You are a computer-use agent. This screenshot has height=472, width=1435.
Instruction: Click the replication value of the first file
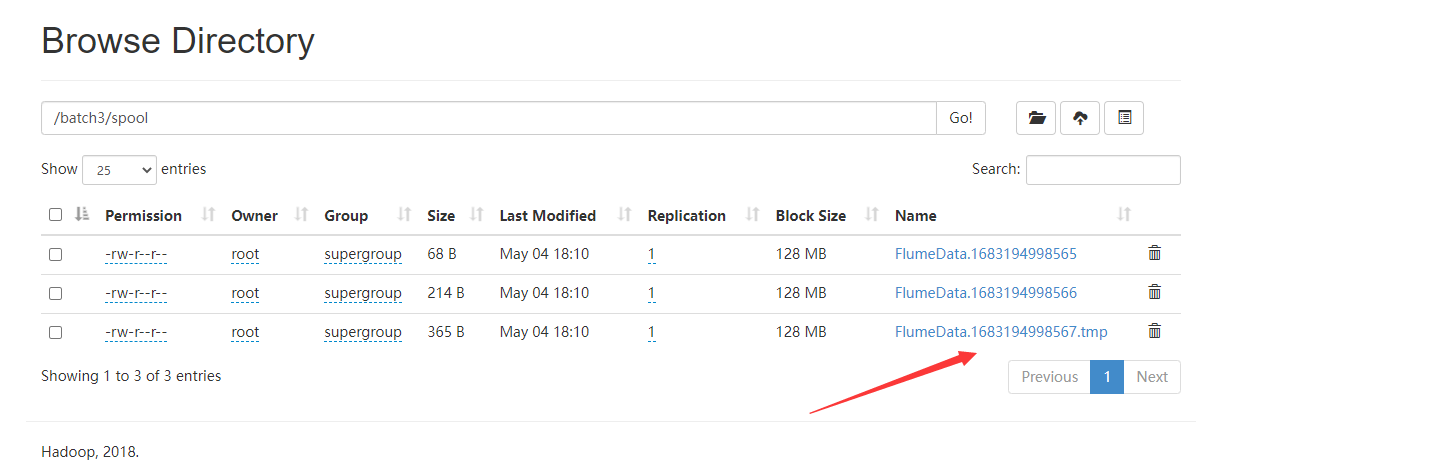[x=651, y=254]
